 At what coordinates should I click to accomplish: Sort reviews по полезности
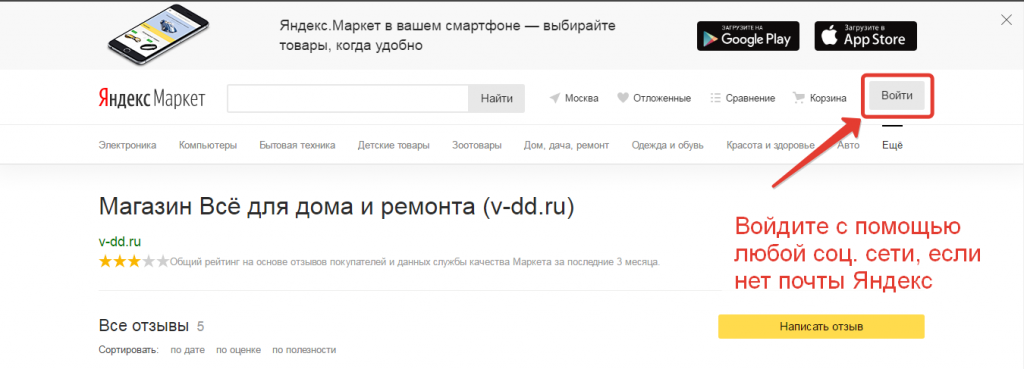pos(304,350)
